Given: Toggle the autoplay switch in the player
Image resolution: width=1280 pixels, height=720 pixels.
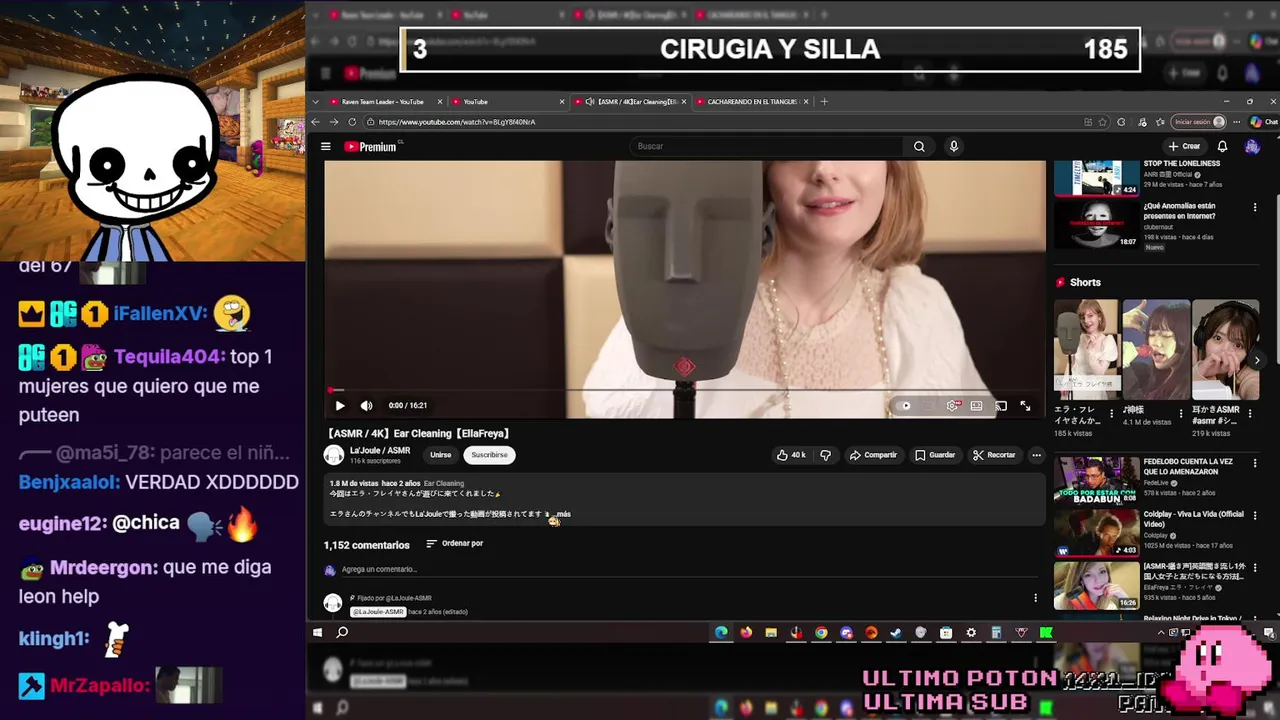Looking at the screenshot, I should point(905,405).
